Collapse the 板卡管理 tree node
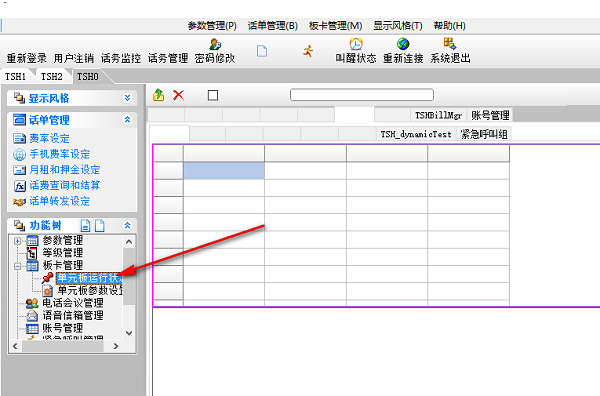 point(17,266)
